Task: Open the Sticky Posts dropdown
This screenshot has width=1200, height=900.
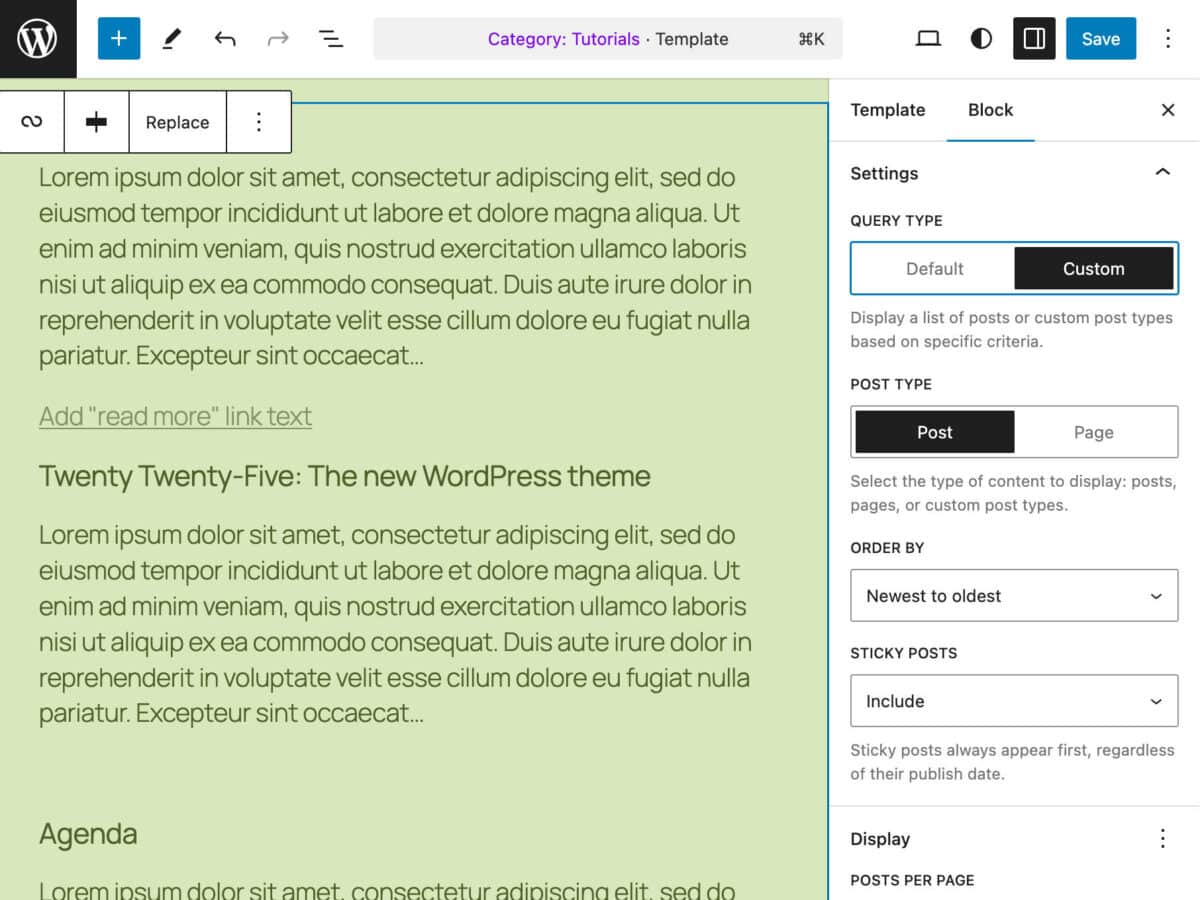Action: click(1013, 700)
